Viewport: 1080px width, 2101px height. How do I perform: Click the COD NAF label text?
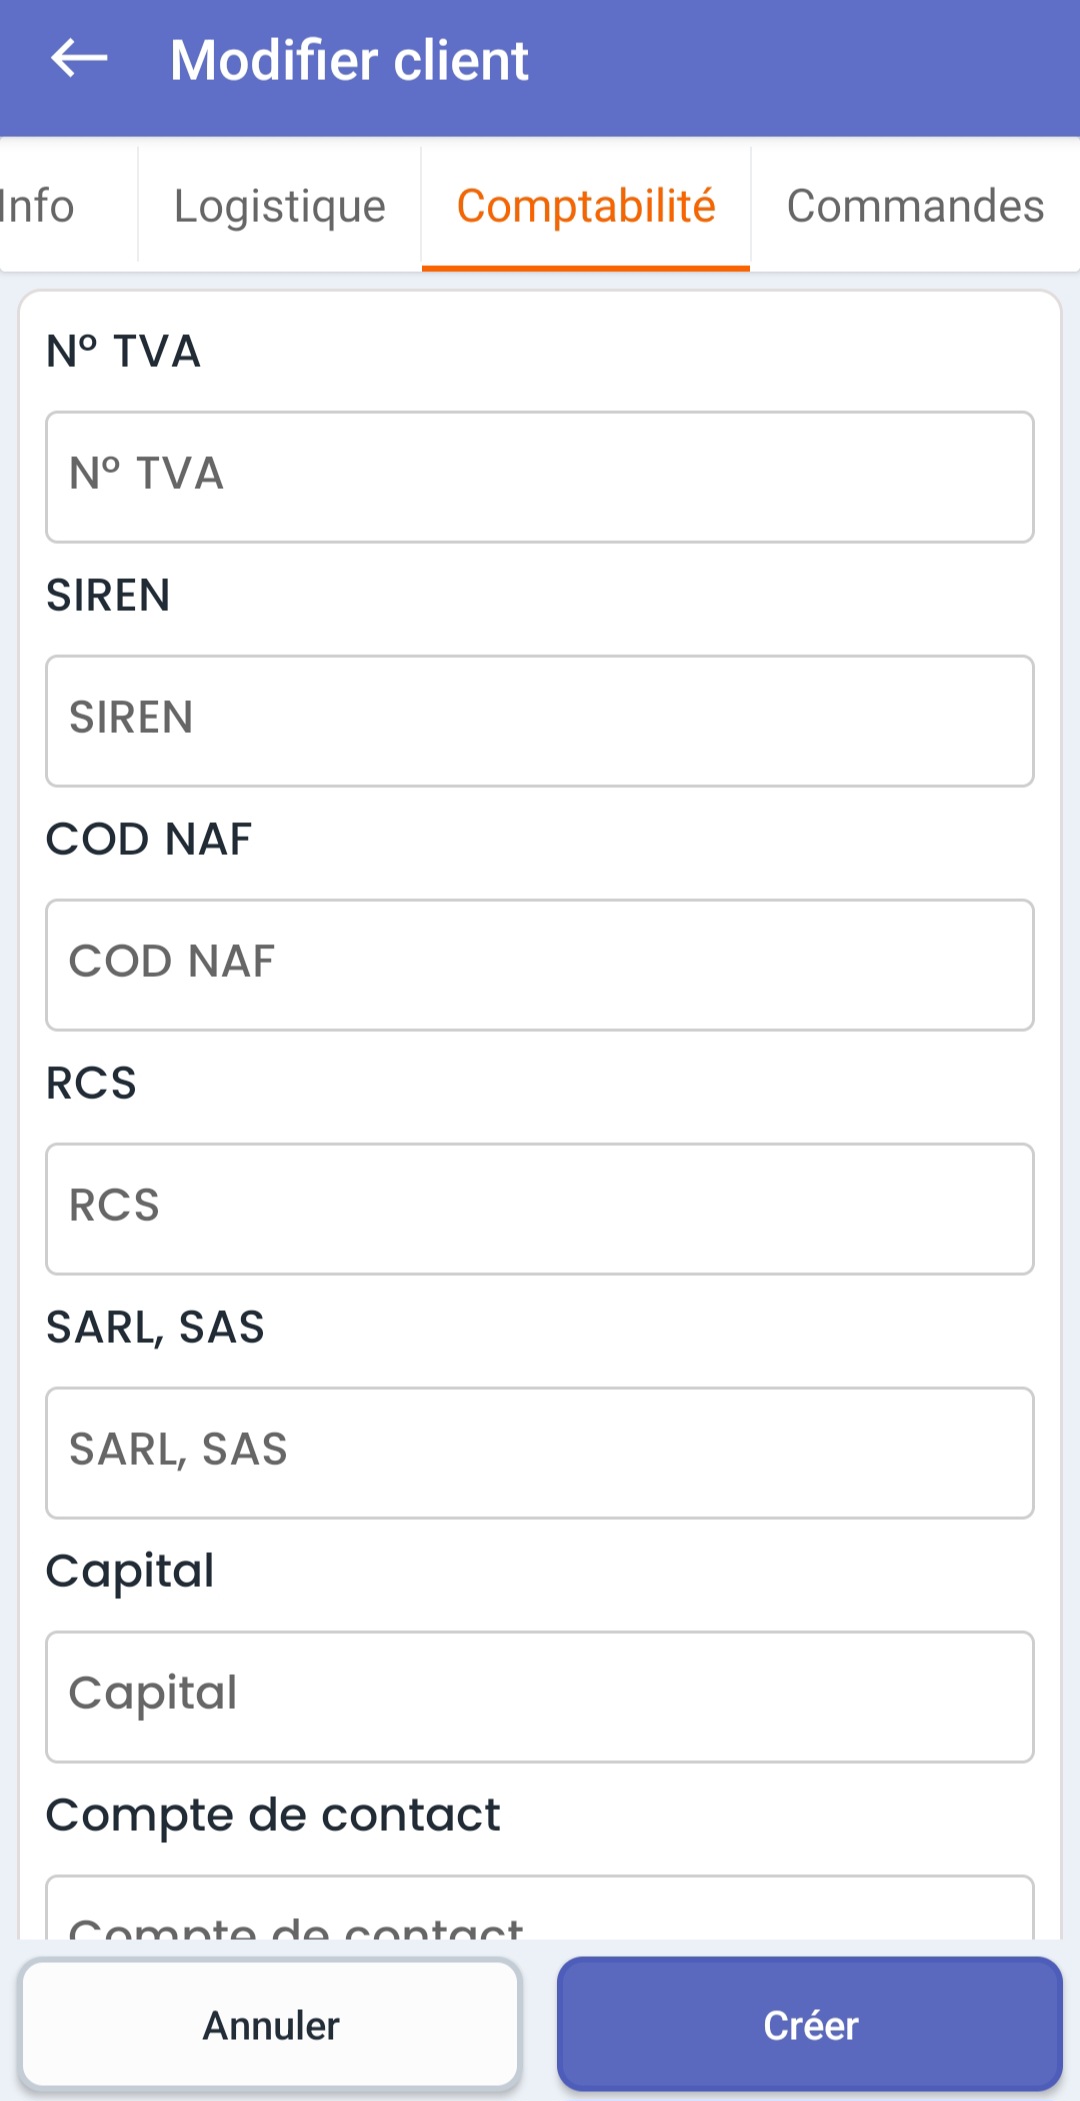click(149, 840)
